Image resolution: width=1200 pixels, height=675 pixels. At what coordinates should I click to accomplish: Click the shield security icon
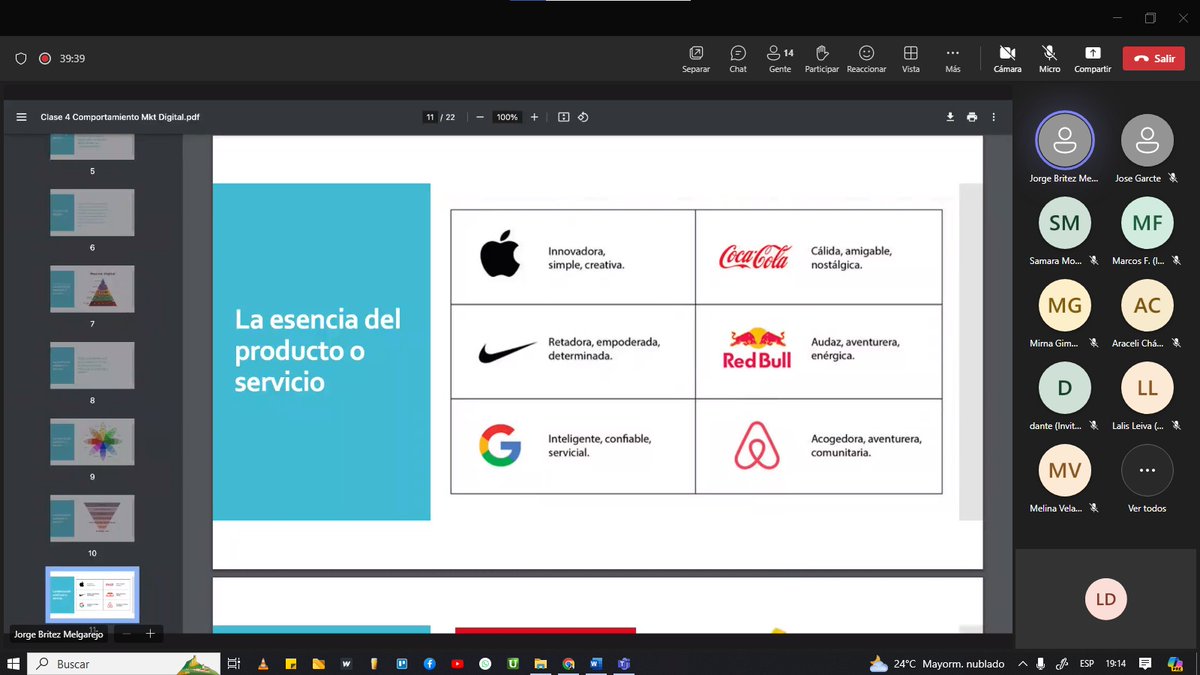(x=21, y=59)
